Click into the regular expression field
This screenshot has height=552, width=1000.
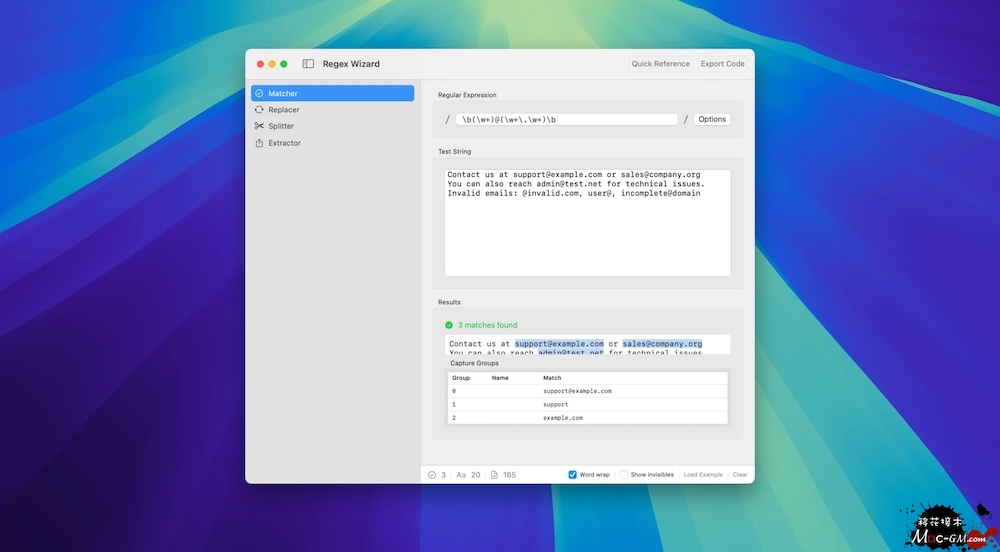click(566, 119)
